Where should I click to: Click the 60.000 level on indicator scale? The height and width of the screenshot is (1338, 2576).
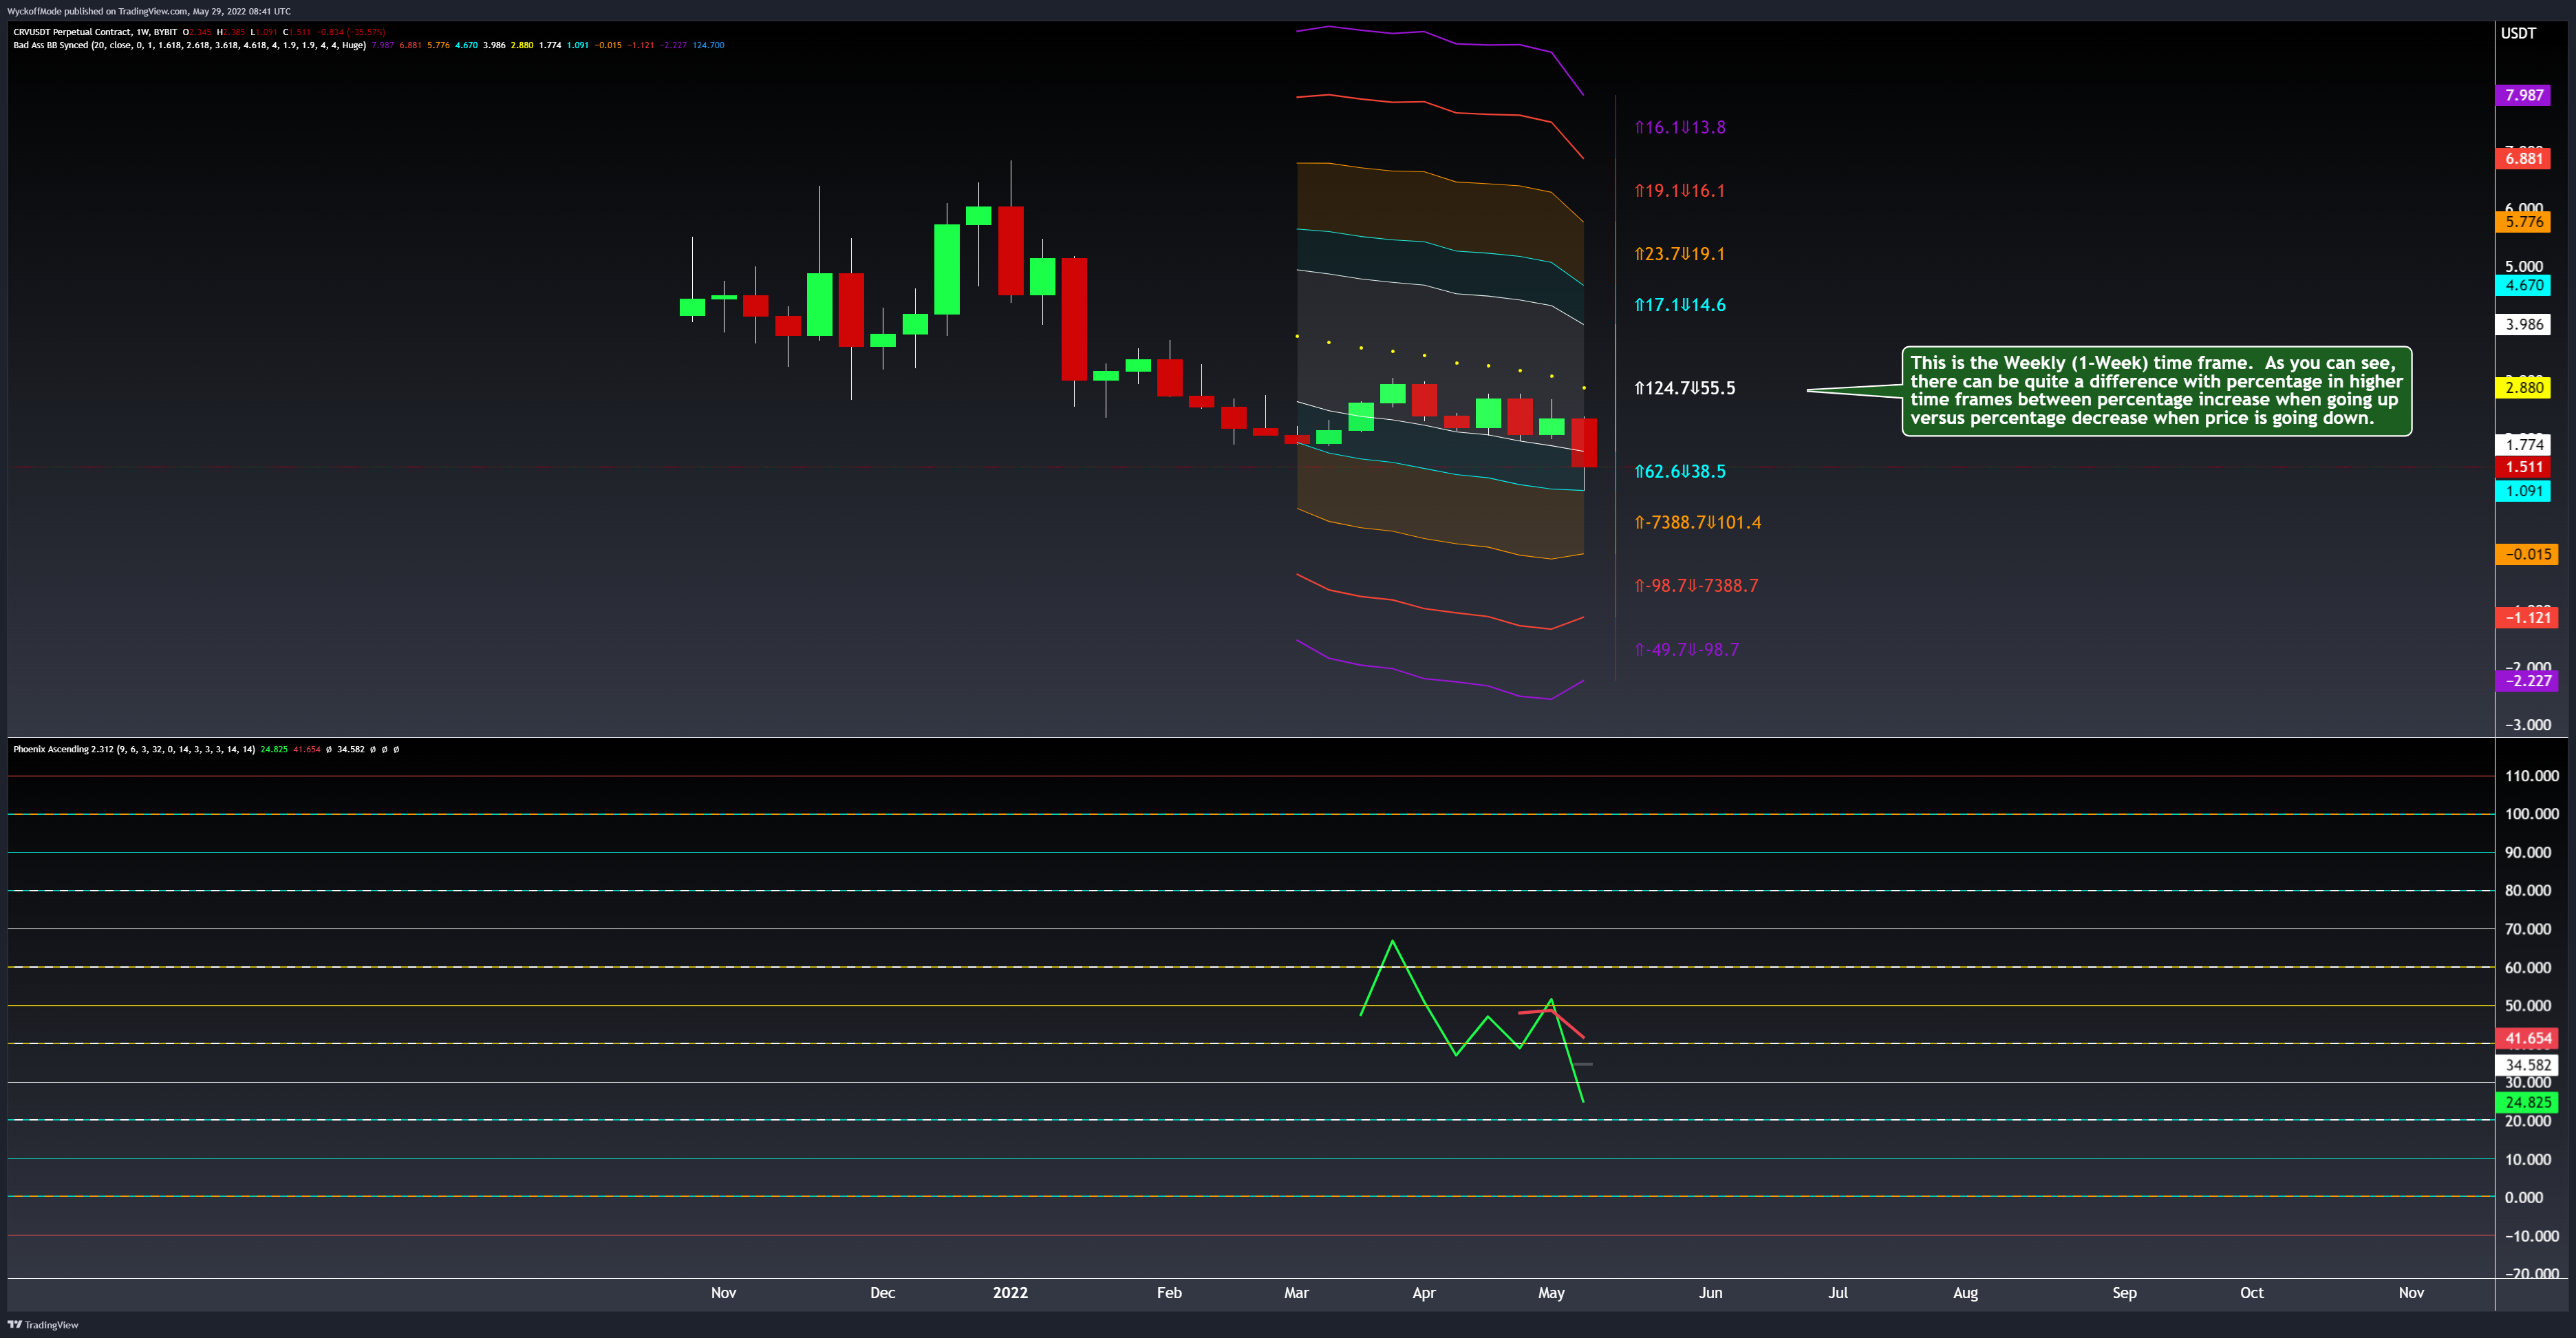[x=2527, y=967]
